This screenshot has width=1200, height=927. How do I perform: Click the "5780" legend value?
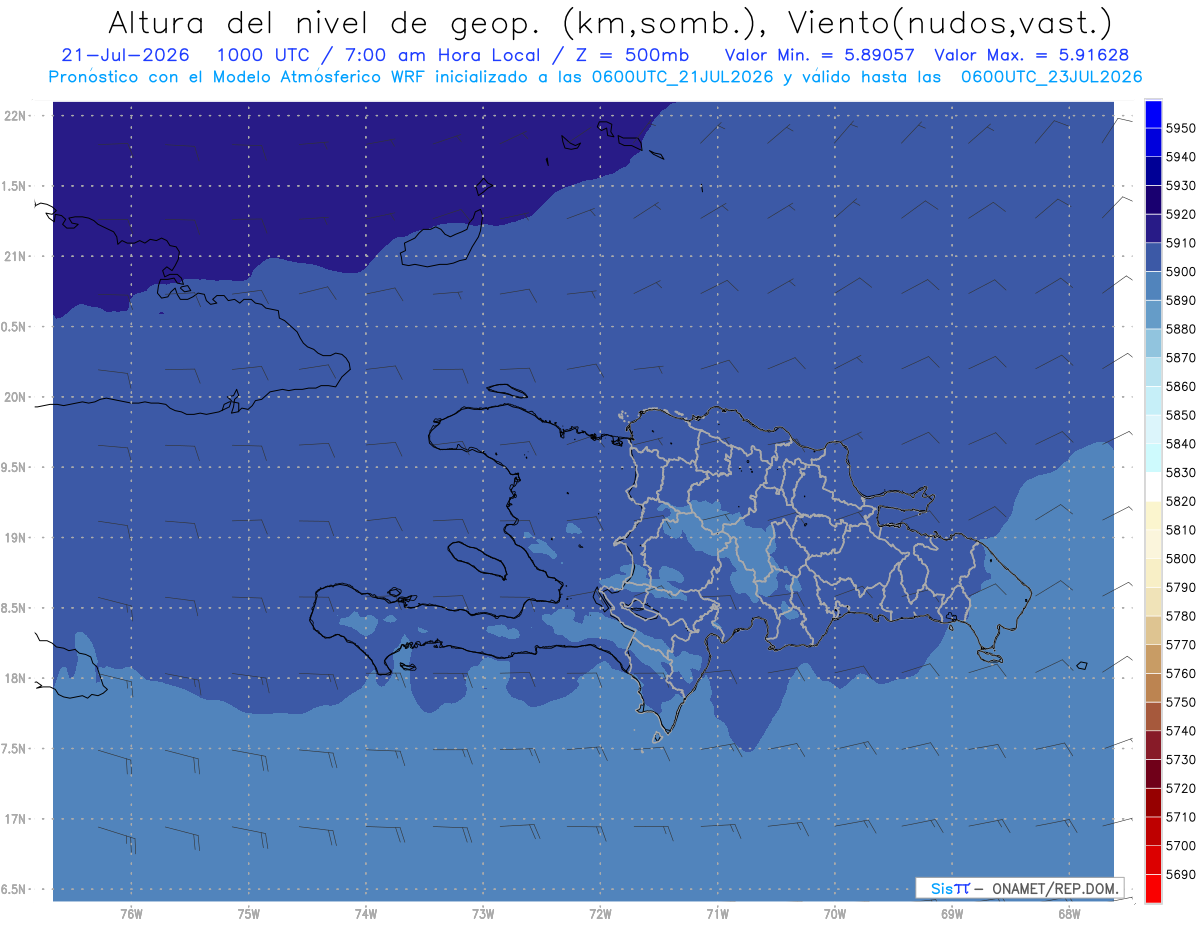pyautogui.click(x=1180, y=616)
